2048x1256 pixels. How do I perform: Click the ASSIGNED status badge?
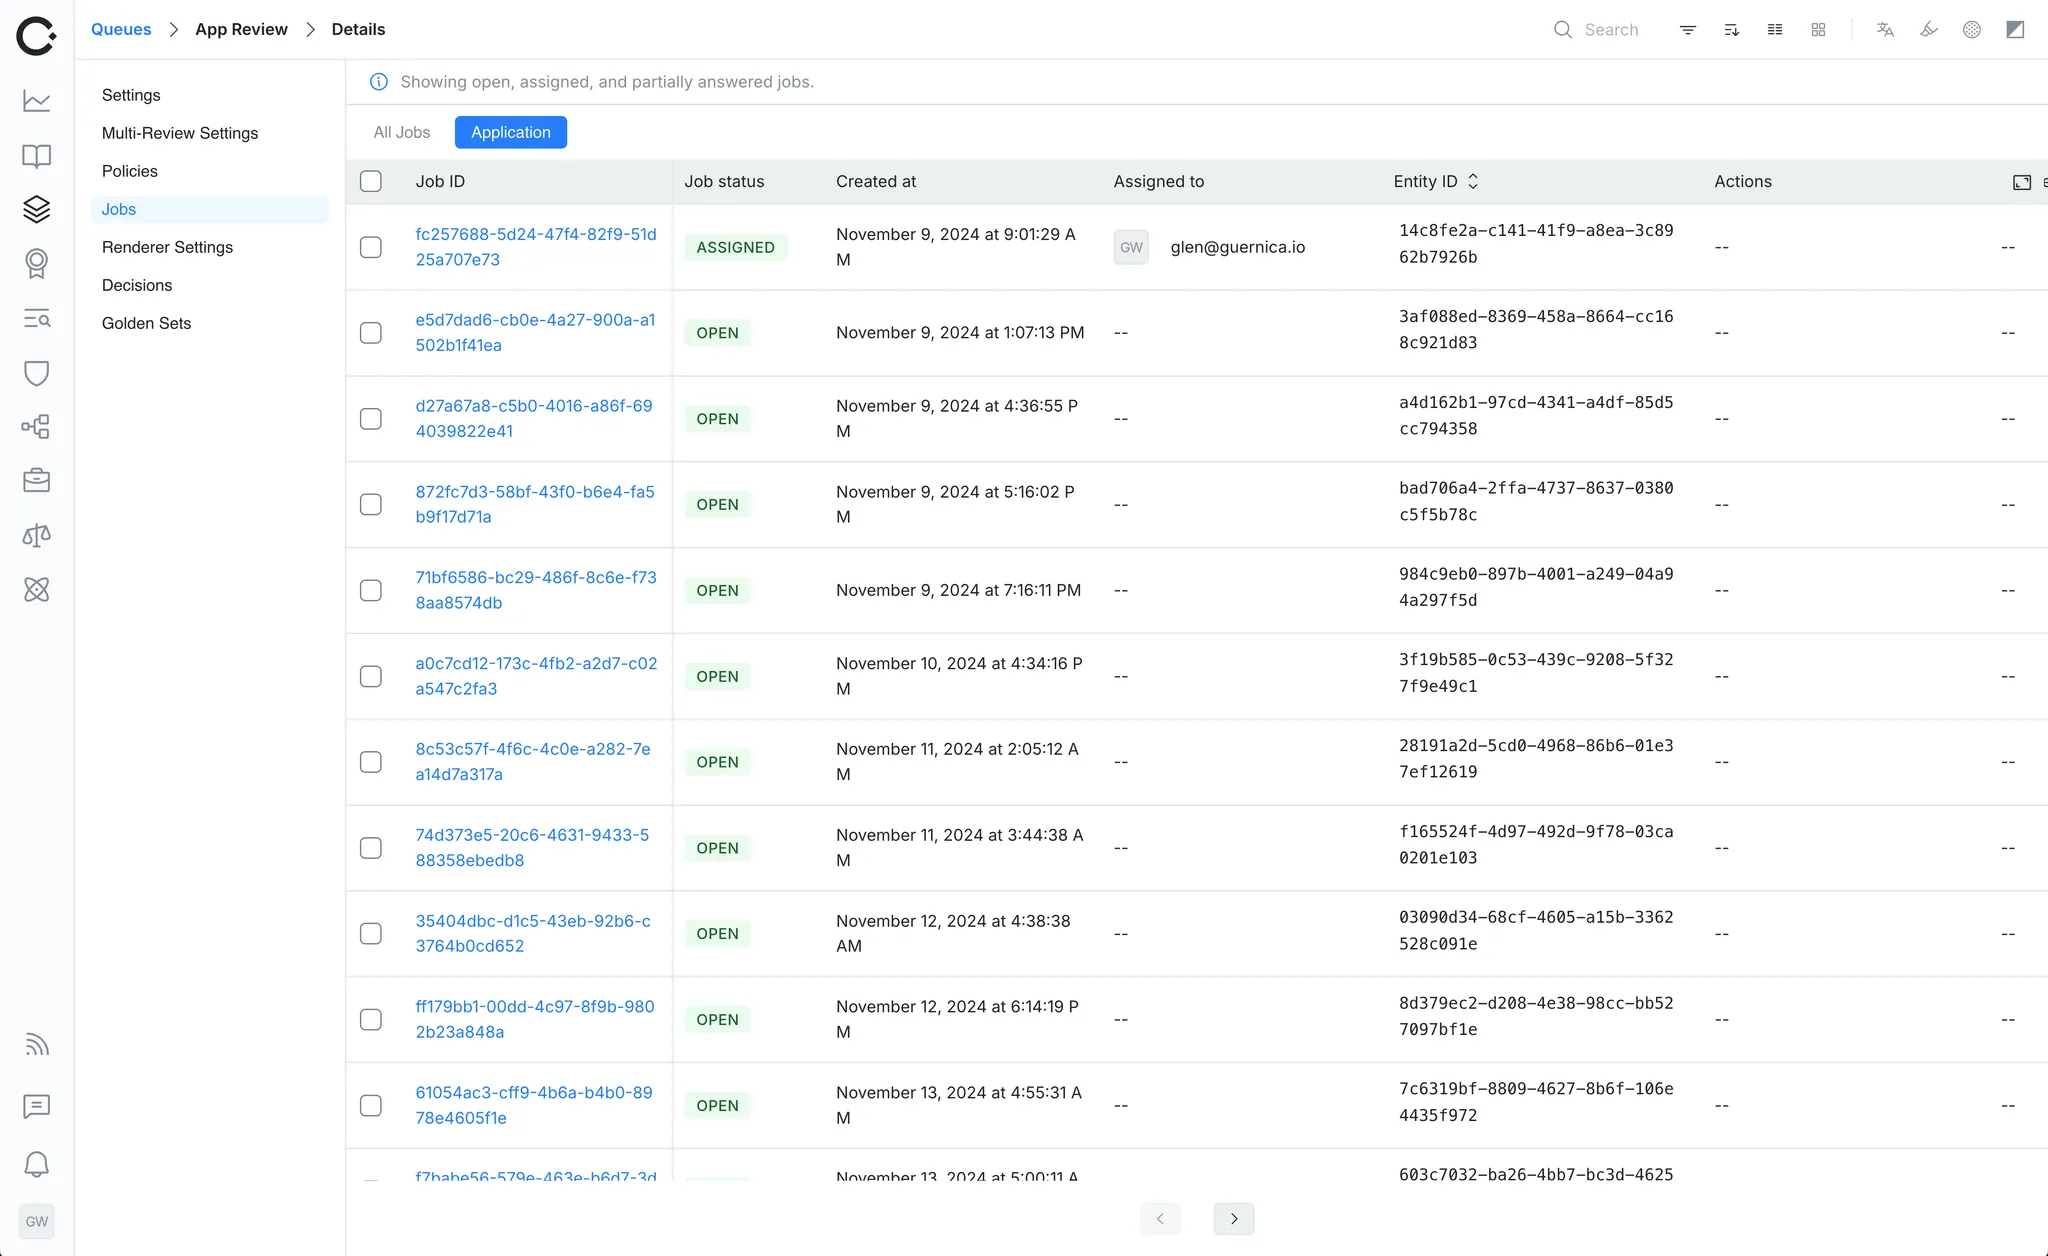coord(736,247)
